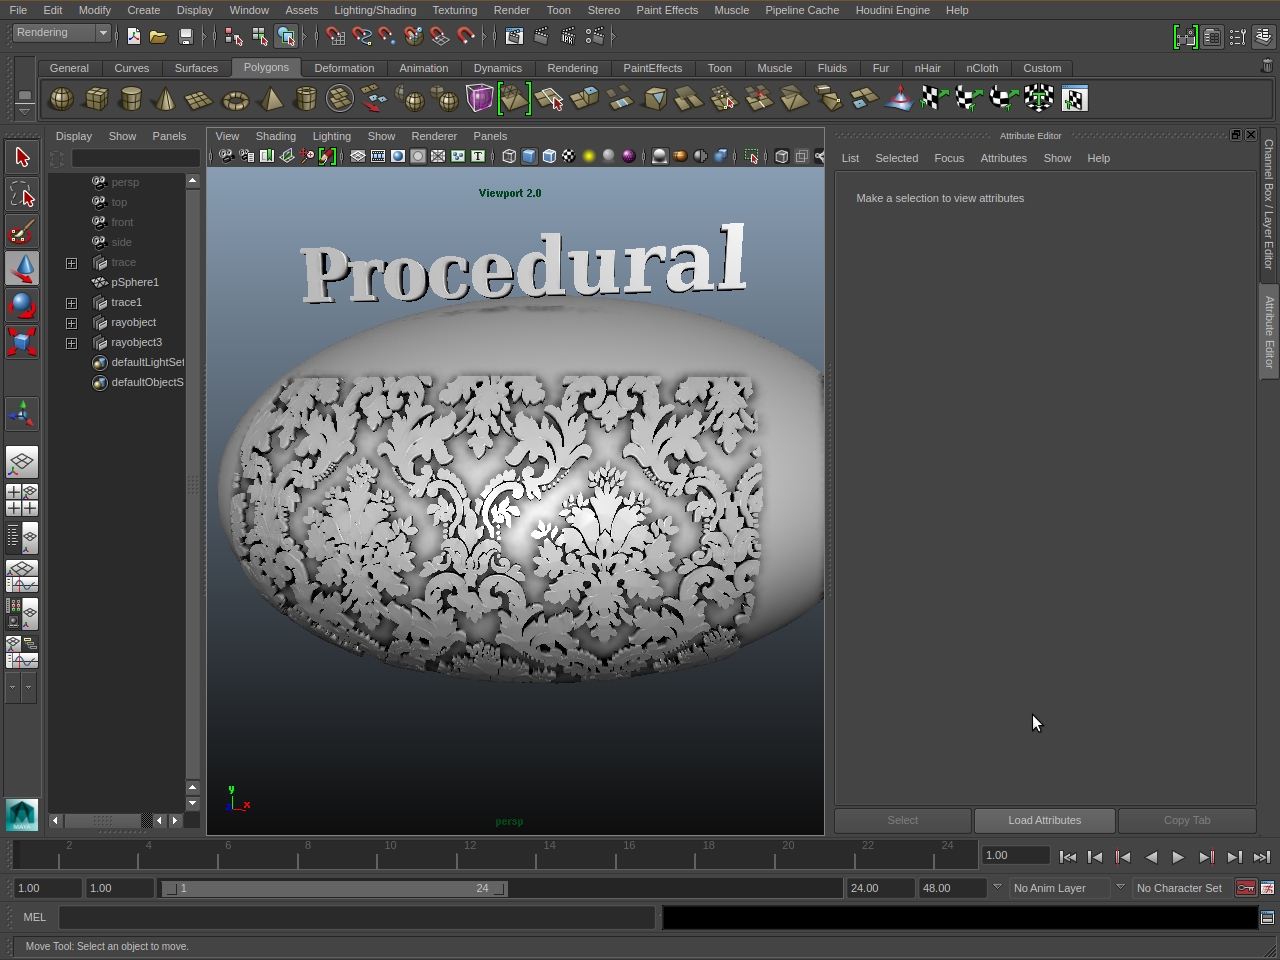The width and height of the screenshot is (1280, 960).
Task: Toggle wireframe on shaded in viewport
Action: click(549, 156)
